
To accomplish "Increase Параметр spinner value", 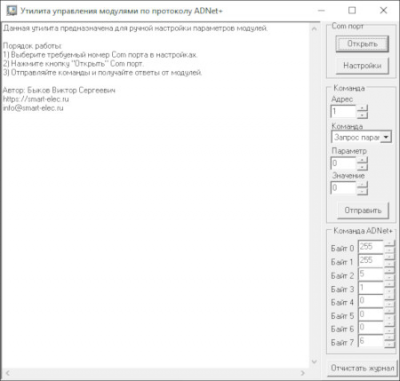I will pos(362,160).
